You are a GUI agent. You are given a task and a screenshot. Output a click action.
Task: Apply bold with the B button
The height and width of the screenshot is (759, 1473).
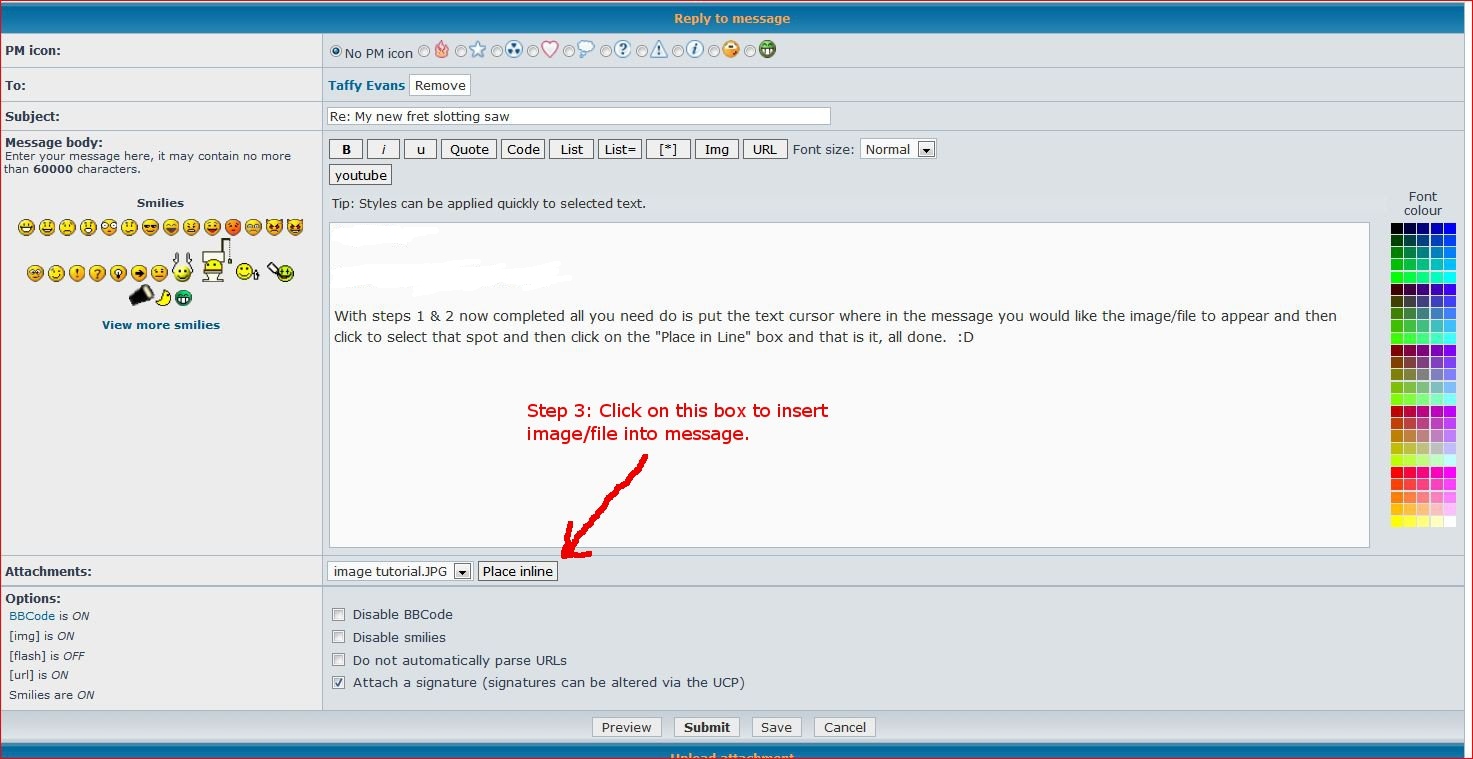(x=346, y=149)
